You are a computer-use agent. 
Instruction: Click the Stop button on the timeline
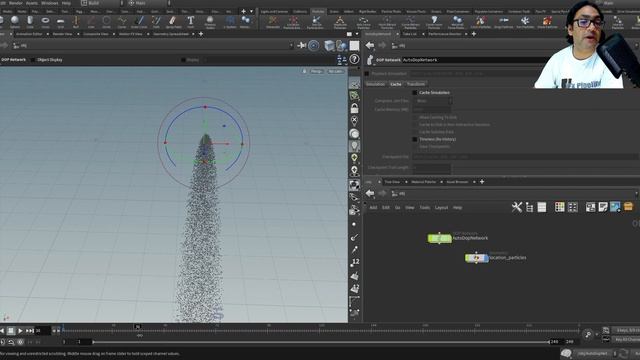11,331
